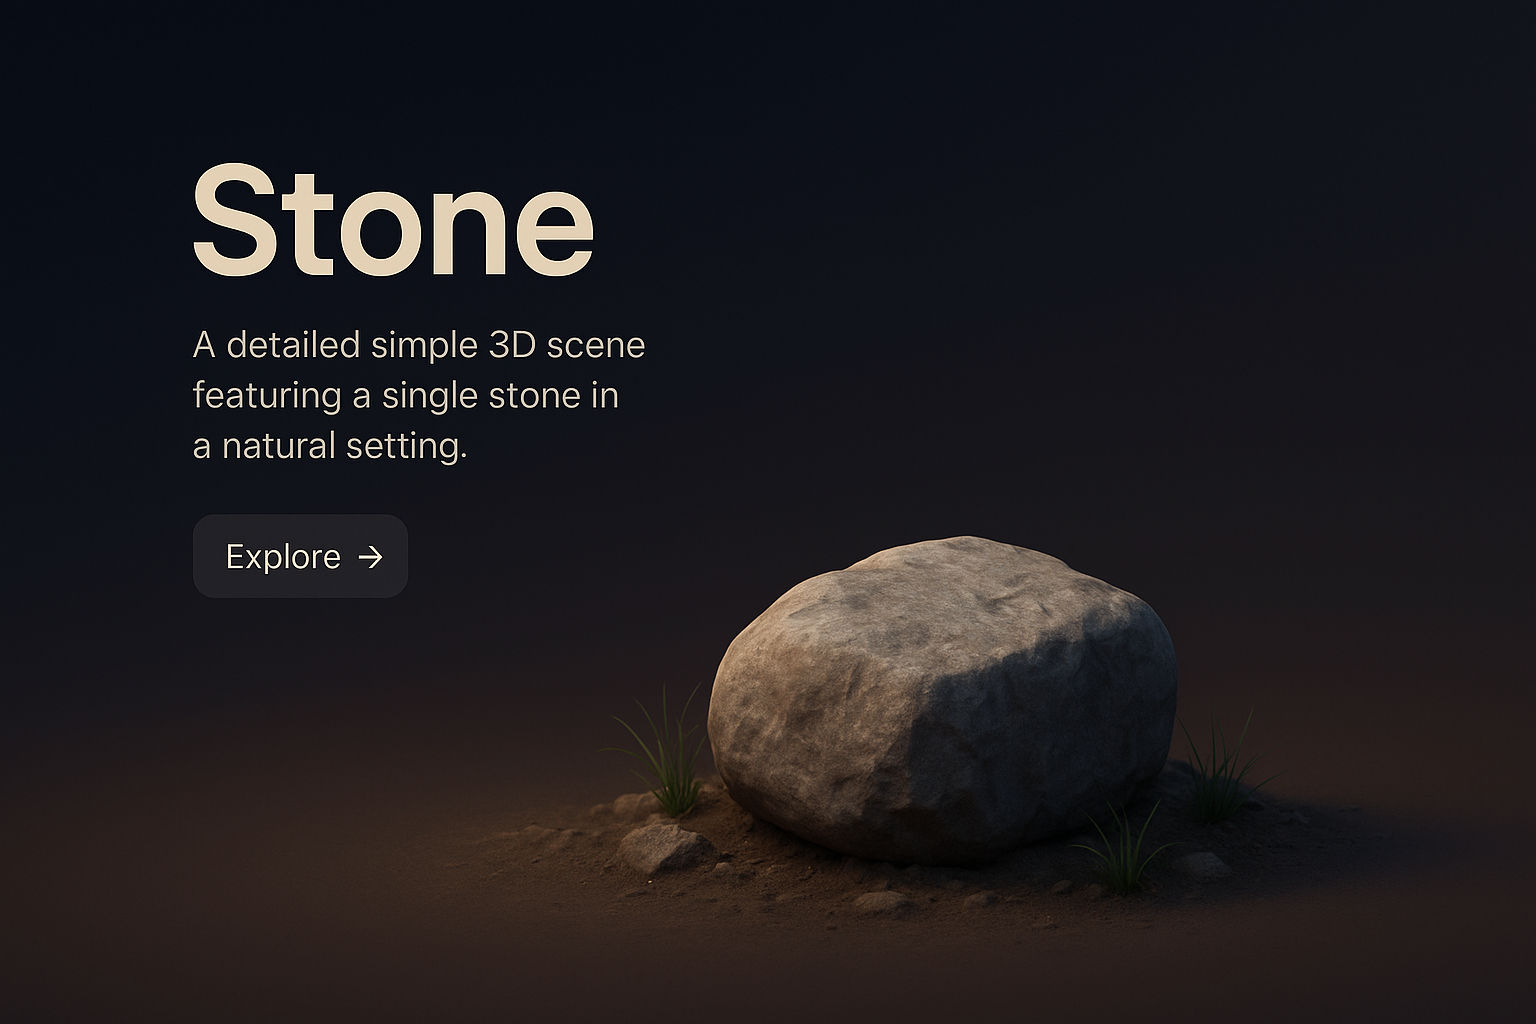Click the description paragraph under the heading
Image resolution: width=1536 pixels, height=1024 pixels.
[x=418, y=395]
